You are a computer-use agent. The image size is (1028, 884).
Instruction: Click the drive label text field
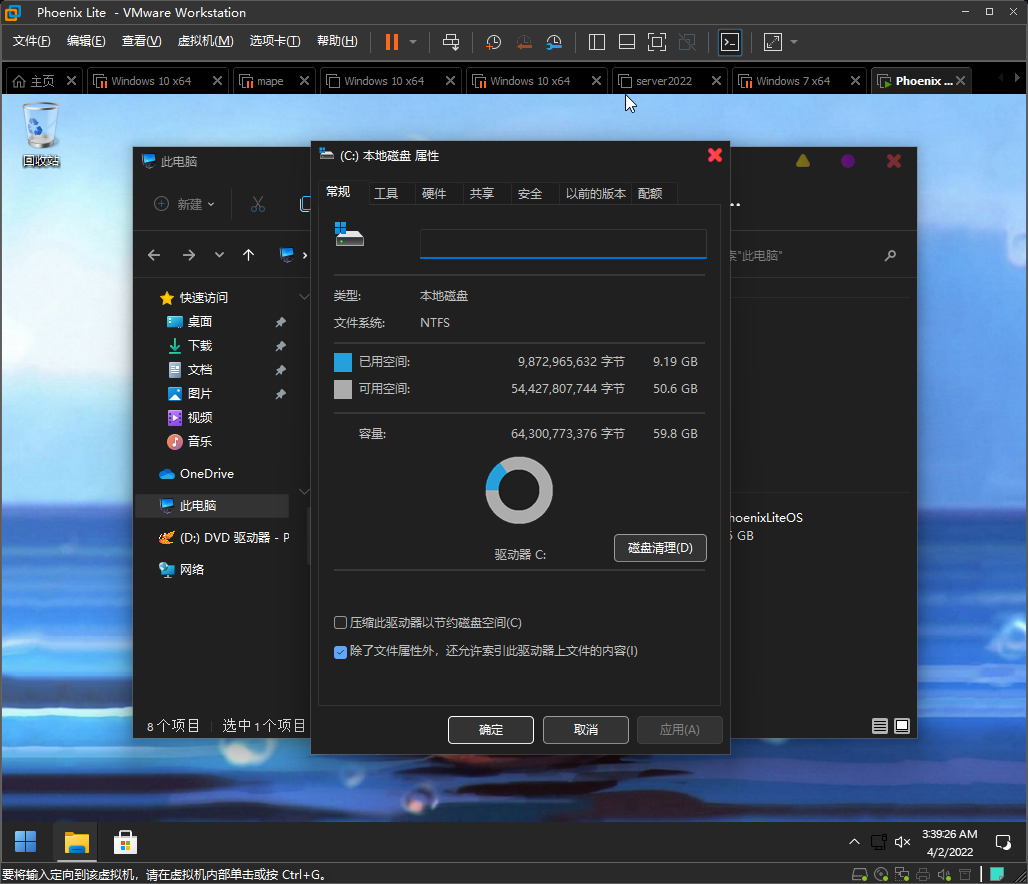563,244
